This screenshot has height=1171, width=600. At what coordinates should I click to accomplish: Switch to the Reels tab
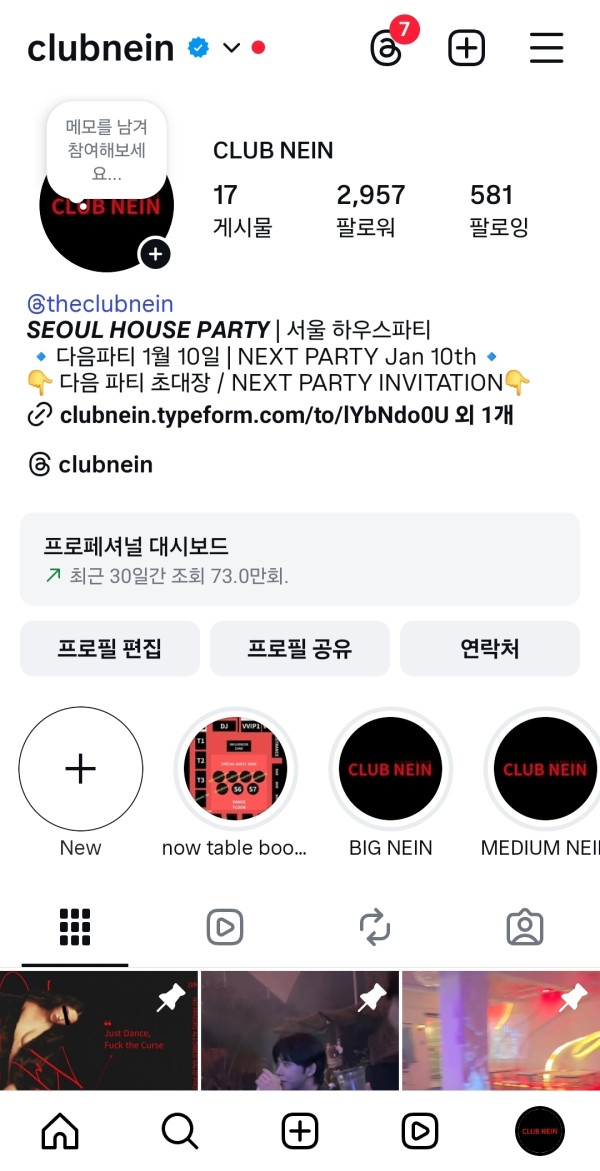[225, 928]
